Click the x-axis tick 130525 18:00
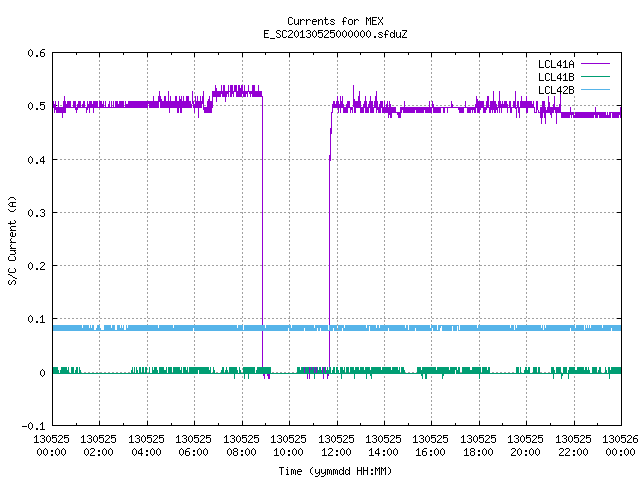This screenshot has height=480, width=640. pyautogui.click(x=478, y=446)
